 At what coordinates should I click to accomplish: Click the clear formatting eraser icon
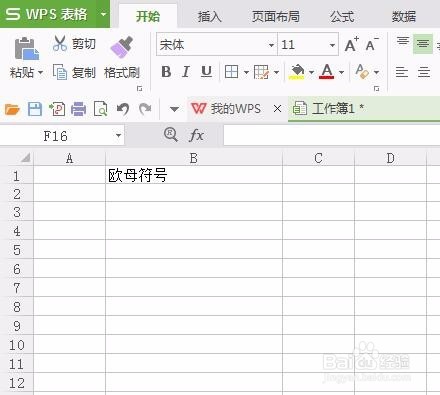point(362,72)
